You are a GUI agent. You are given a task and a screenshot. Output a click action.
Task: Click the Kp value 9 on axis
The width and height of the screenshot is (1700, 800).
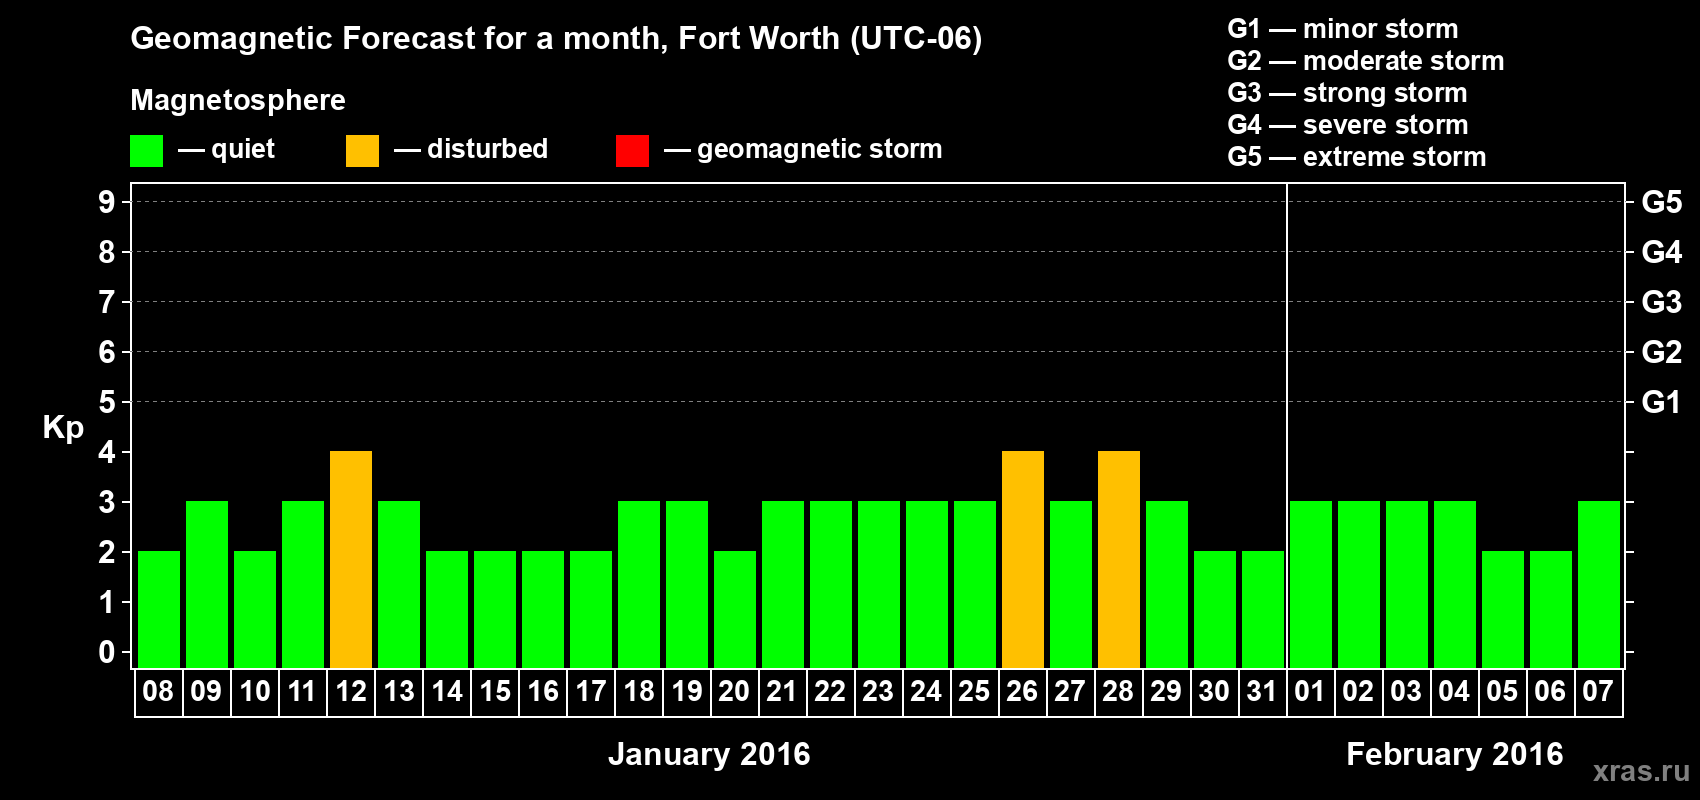point(107,202)
